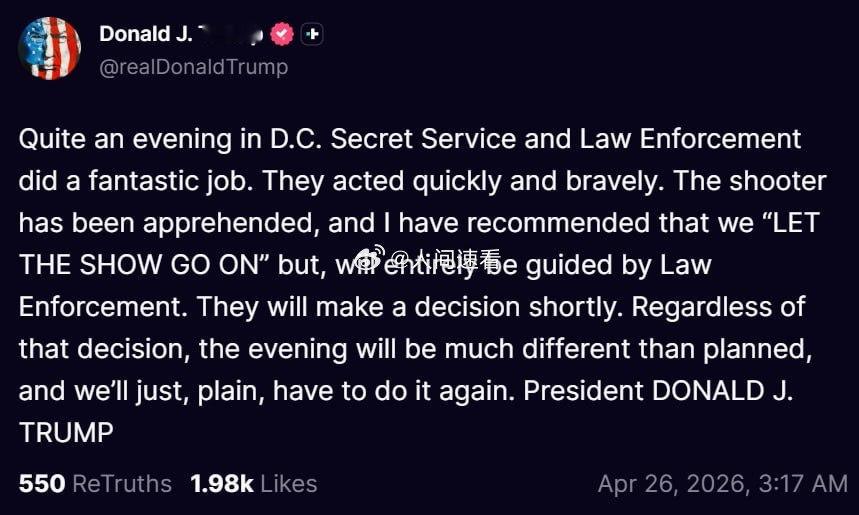
Task: View the 550 ReTruths list
Action: (95, 484)
